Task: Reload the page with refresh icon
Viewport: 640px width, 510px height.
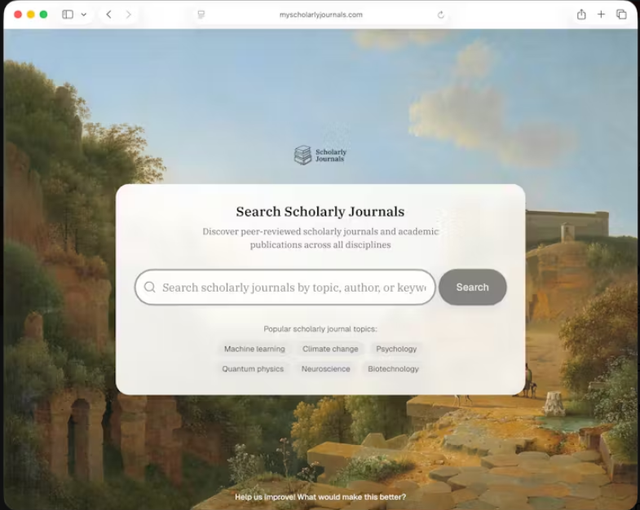Action: tap(441, 15)
